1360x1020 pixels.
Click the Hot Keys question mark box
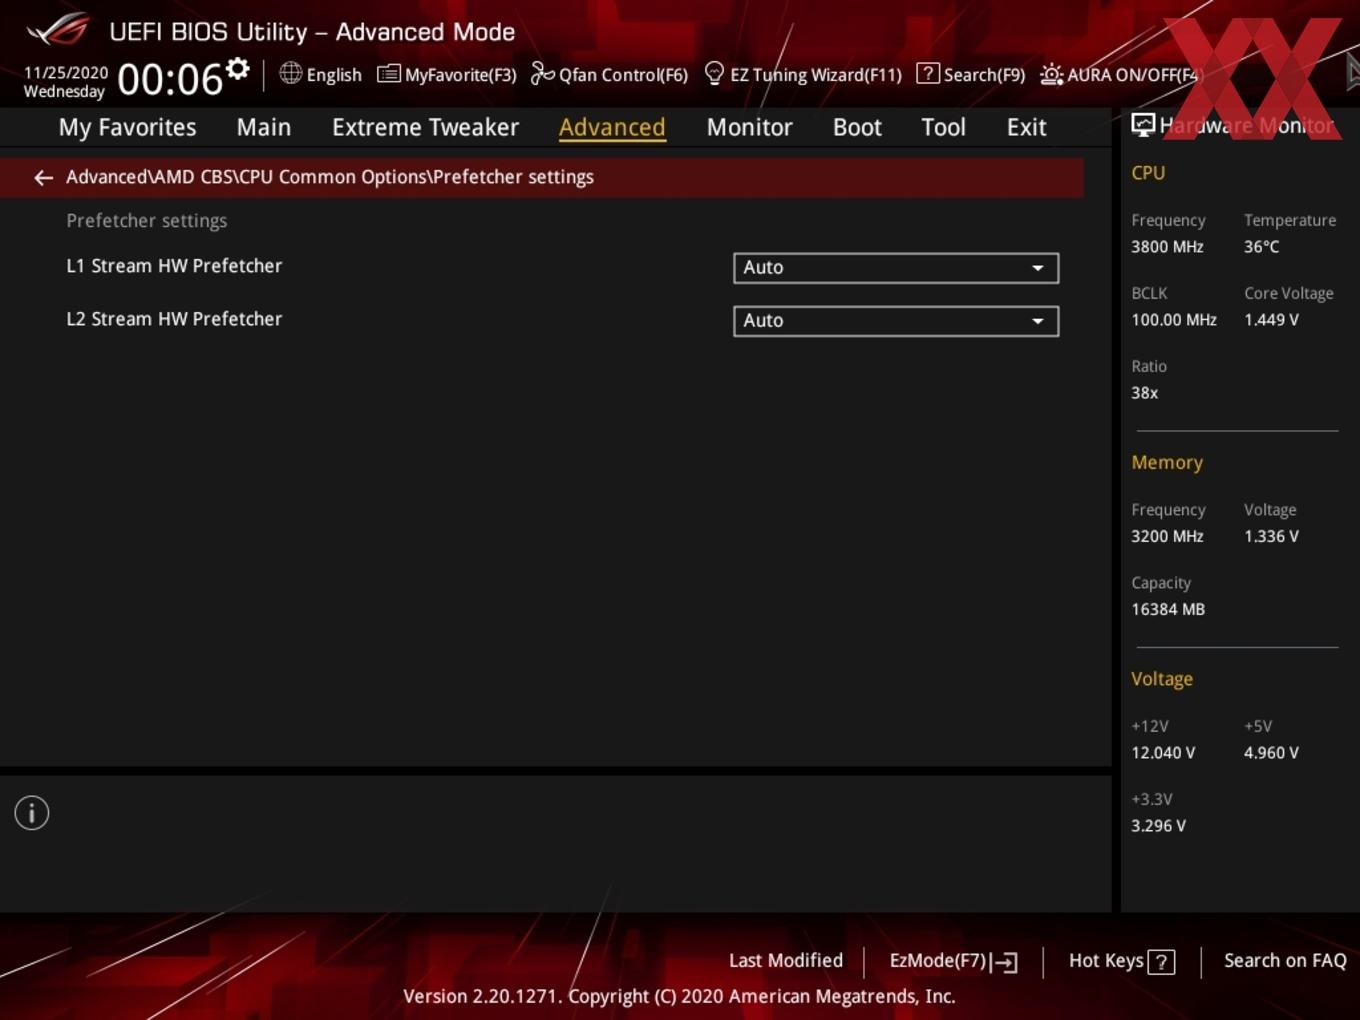(x=1161, y=962)
